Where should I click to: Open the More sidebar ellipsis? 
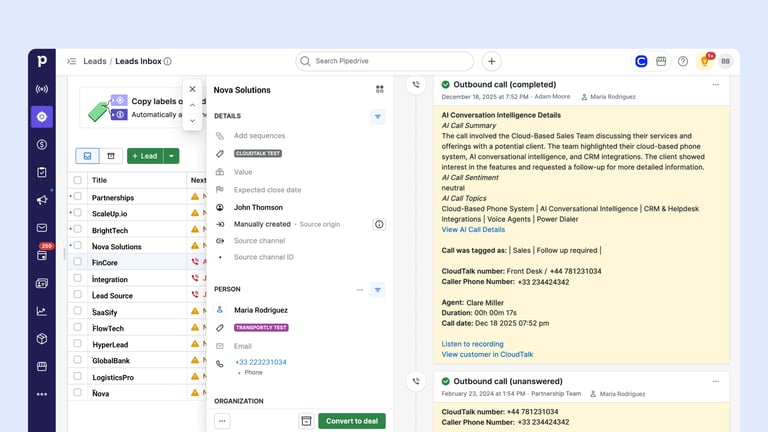coord(42,394)
